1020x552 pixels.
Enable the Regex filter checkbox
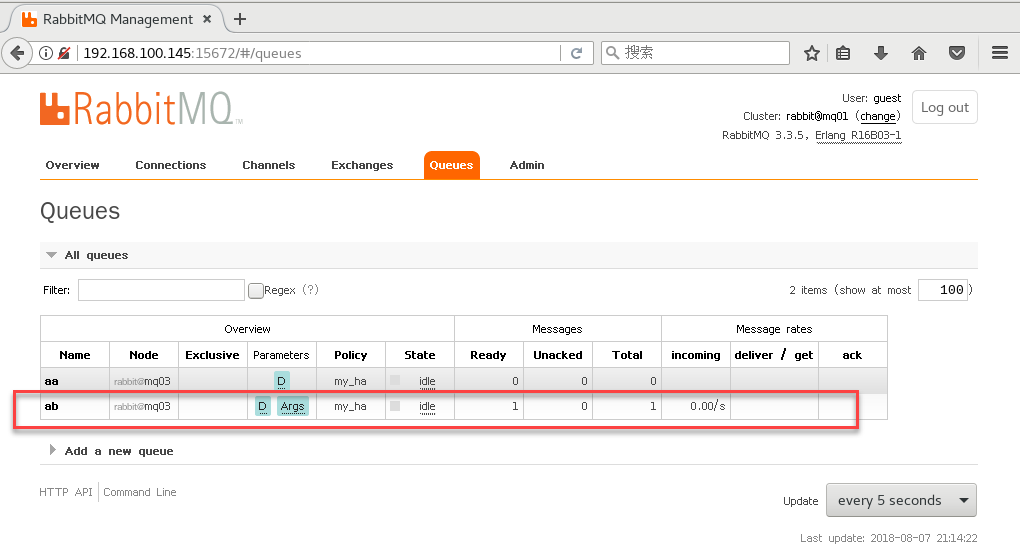coord(256,291)
